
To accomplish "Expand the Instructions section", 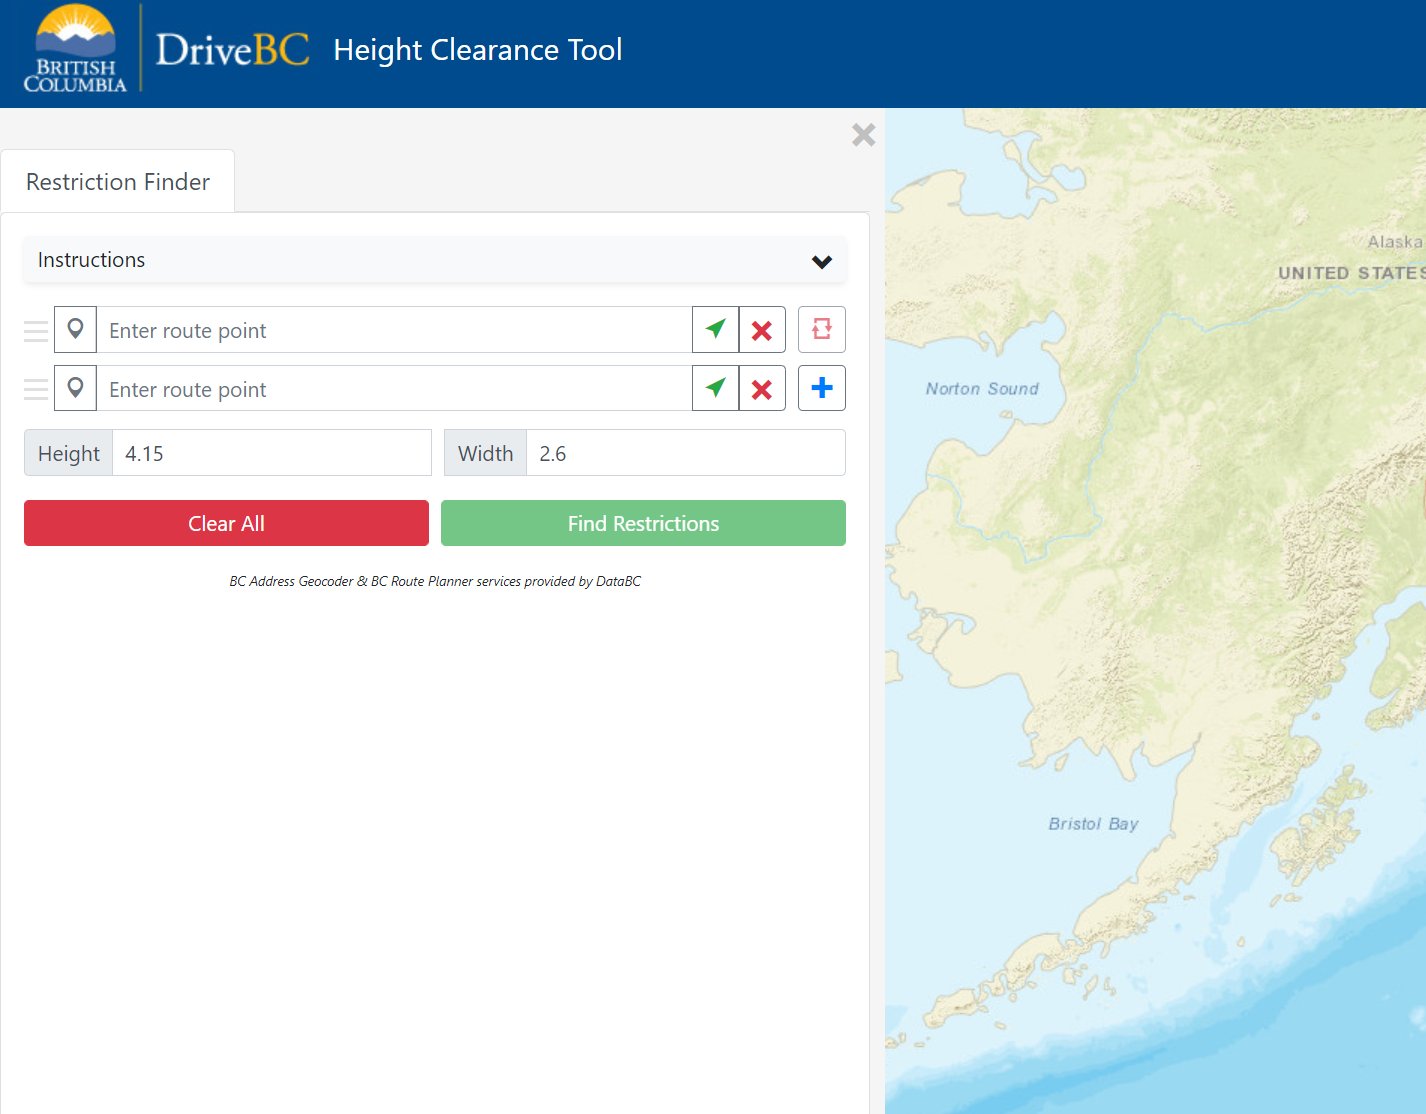I will click(435, 260).
